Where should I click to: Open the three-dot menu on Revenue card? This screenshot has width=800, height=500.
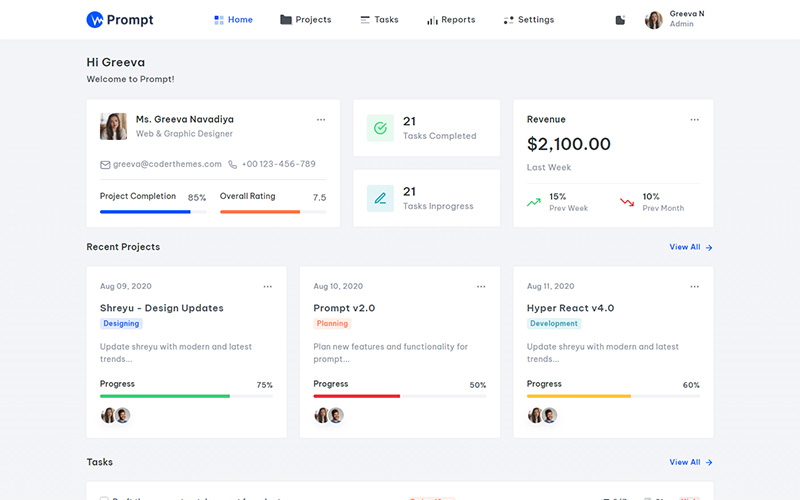pyautogui.click(x=694, y=120)
